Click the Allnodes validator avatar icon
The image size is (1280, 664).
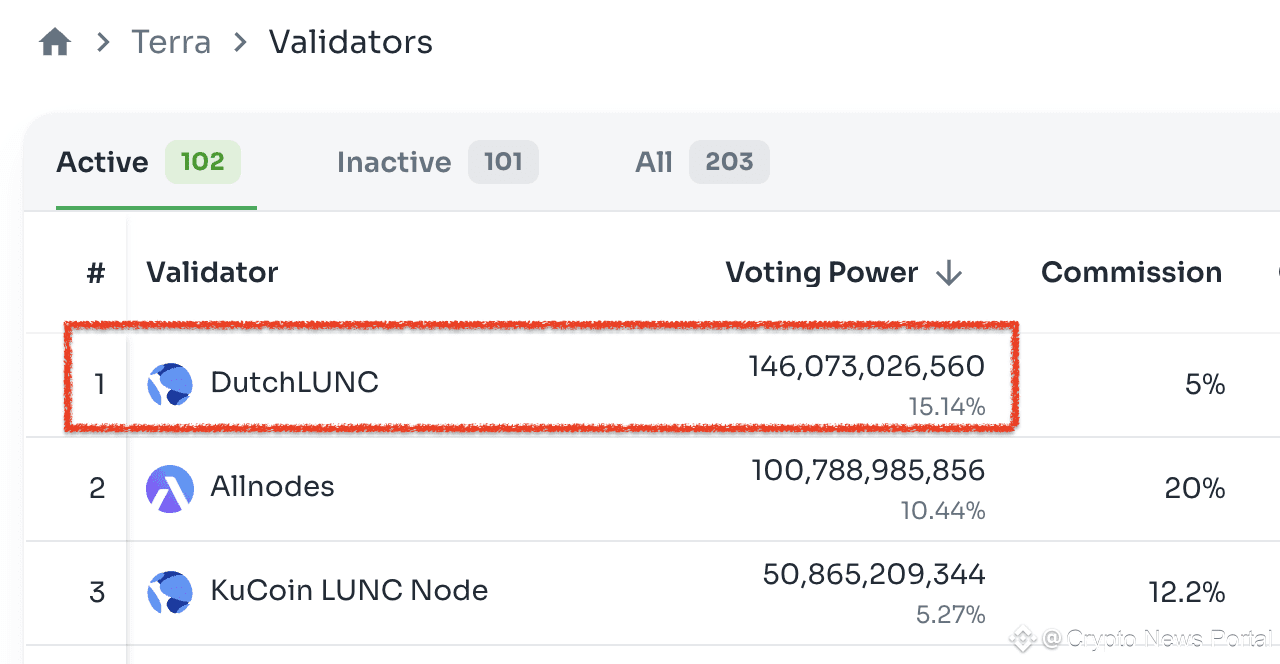170,488
